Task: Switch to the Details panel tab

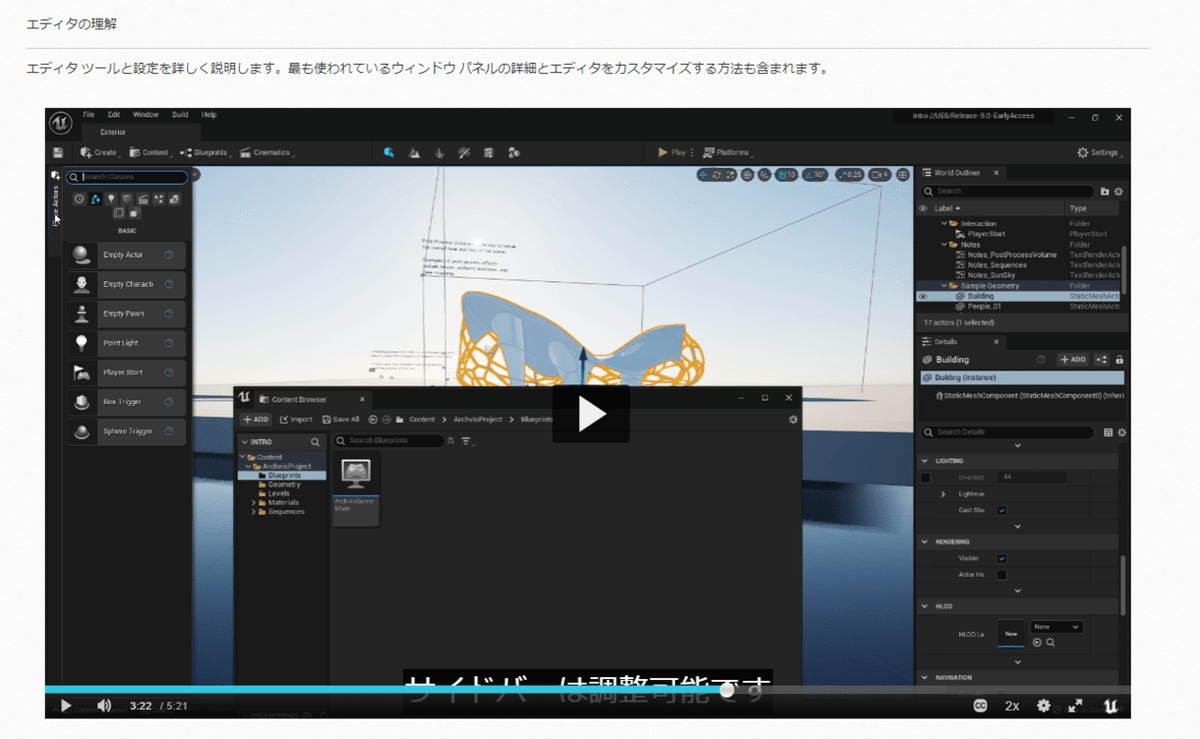Action: [946, 342]
